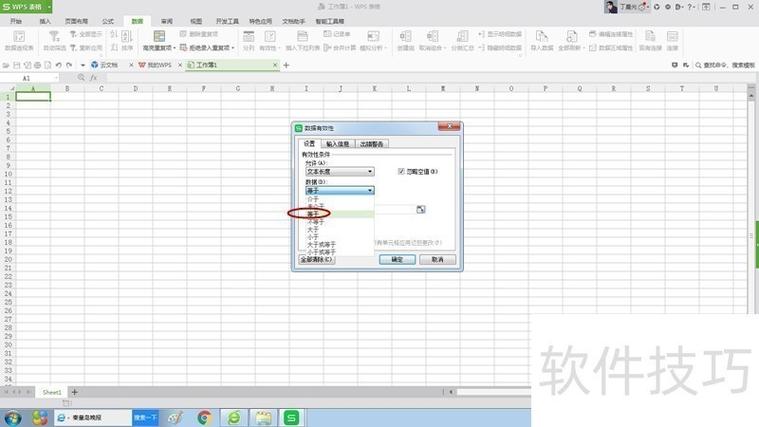Open the 插入 ribbon tab
759x427 pixels.
pyautogui.click(x=45, y=21)
